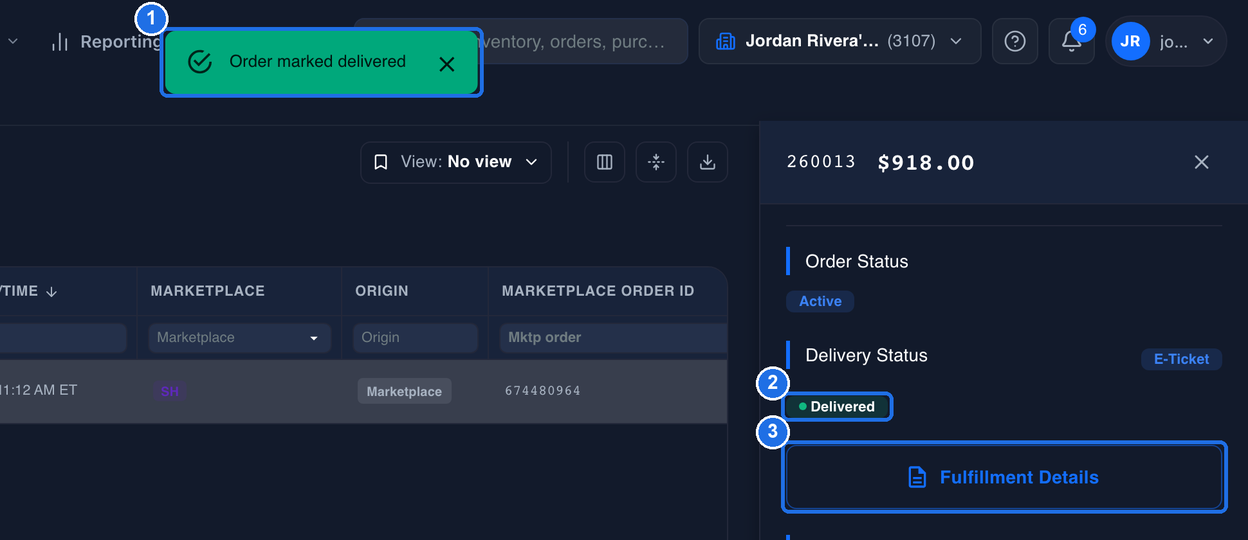Screen dimensions: 1248x540
Task: Click the success checkmark icon in toast
Action: [200, 62]
